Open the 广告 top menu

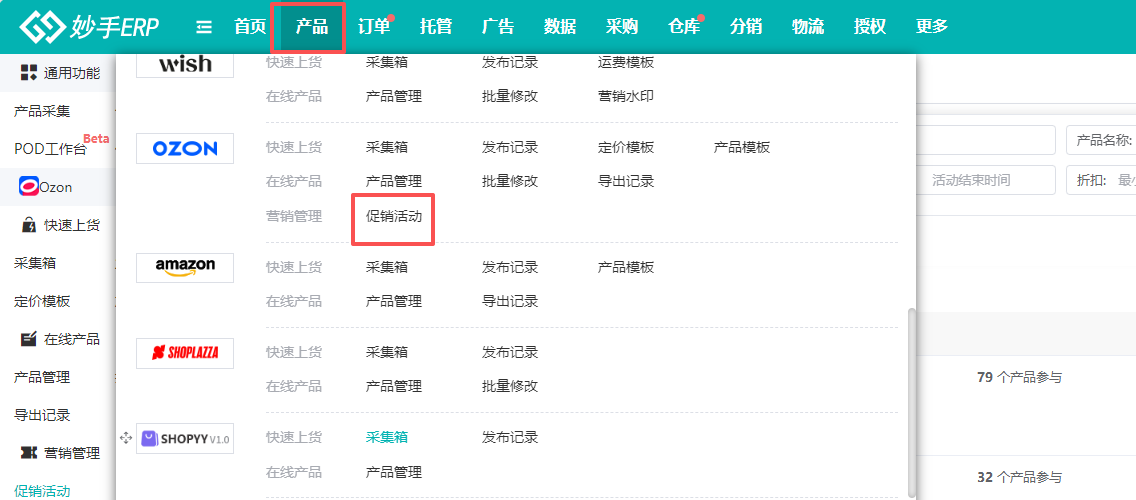(498, 27)
